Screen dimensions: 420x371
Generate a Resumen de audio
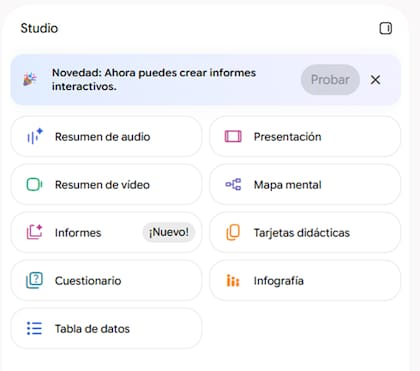(x=106, y=137)
